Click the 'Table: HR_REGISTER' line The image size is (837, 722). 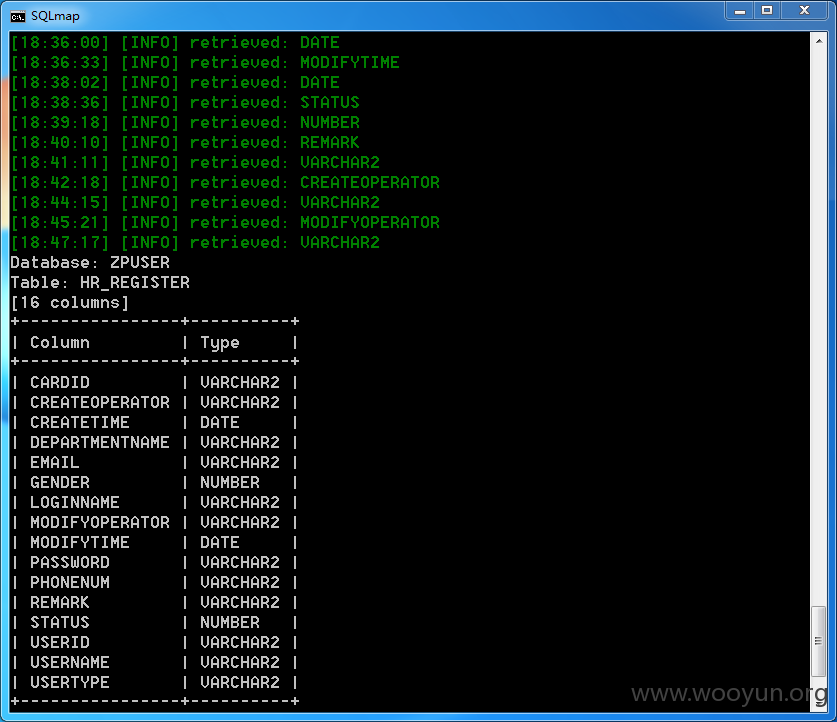point(100,282)
